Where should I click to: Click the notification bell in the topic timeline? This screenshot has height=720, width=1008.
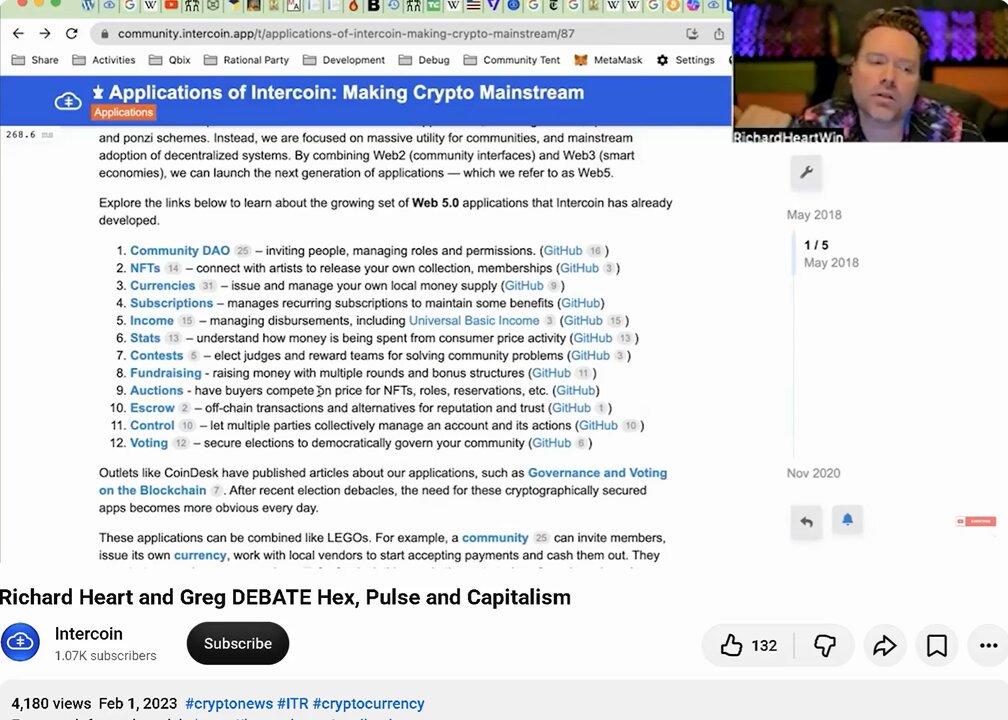pyautogui.click(x=847, y=519)
